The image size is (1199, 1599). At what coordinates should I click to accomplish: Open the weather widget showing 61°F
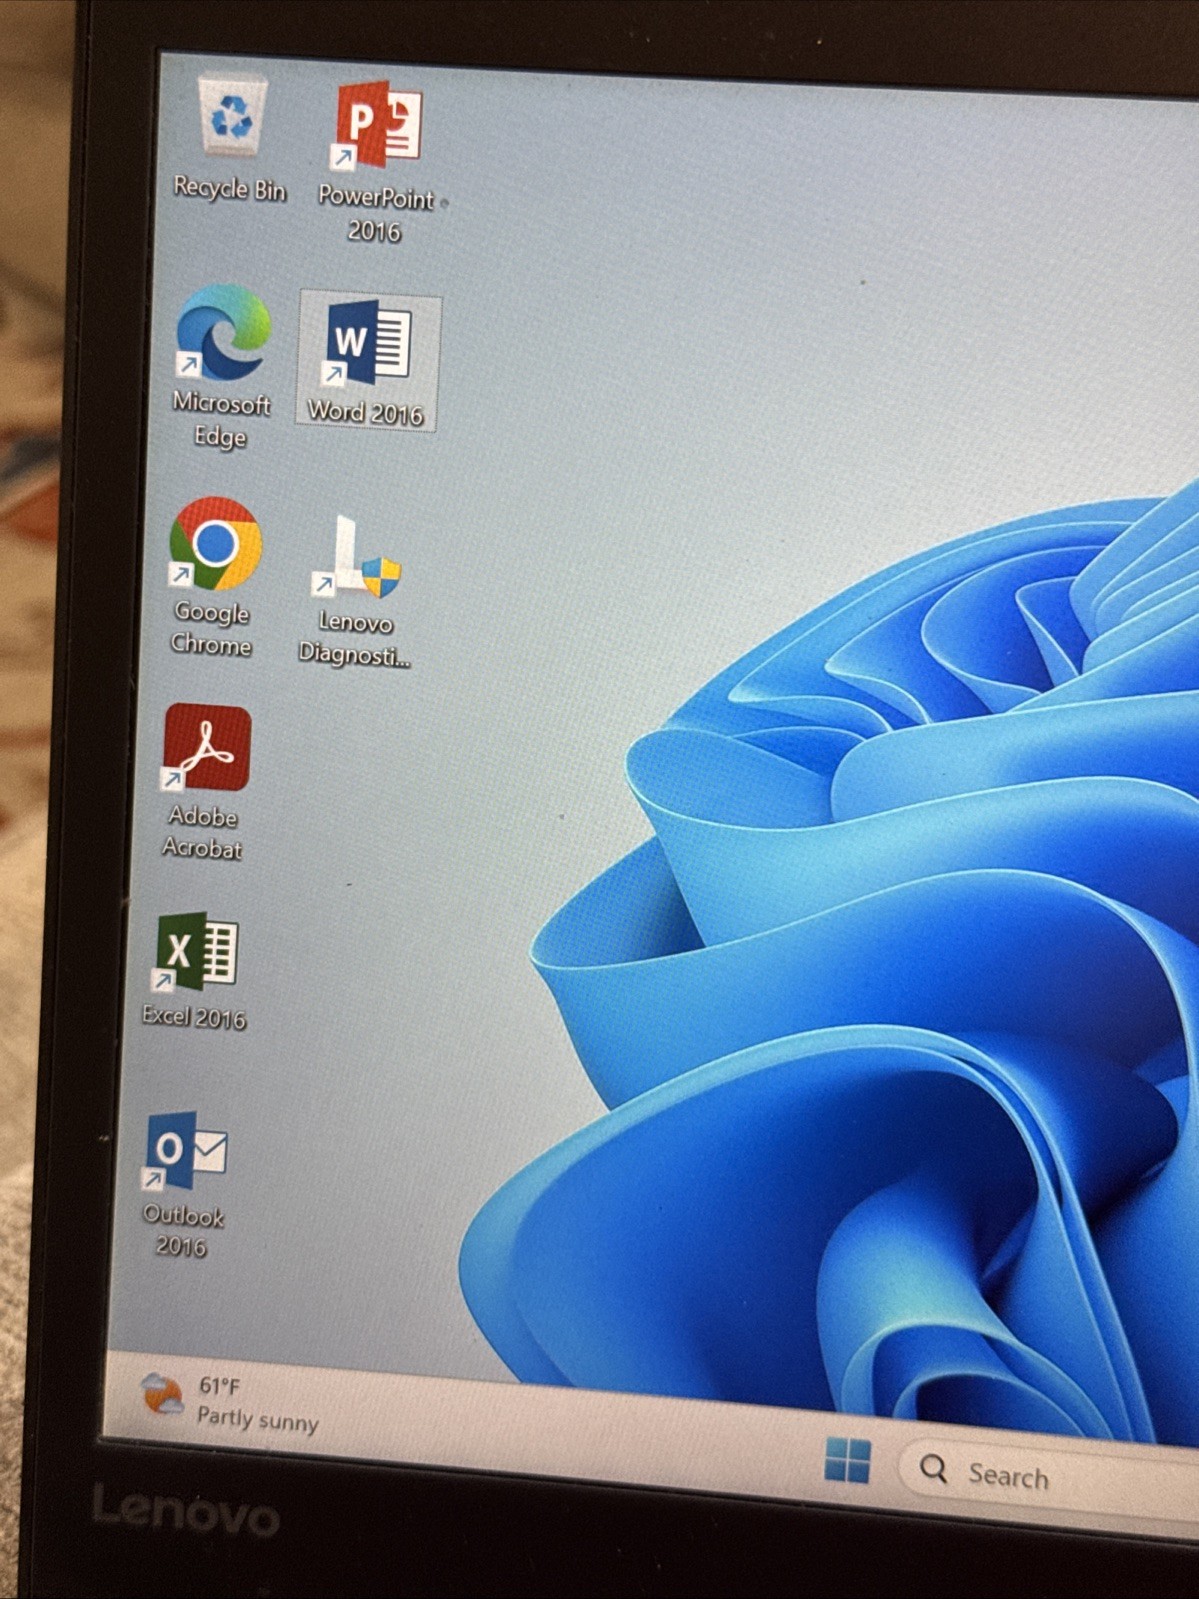click(x=230, y=1400)
